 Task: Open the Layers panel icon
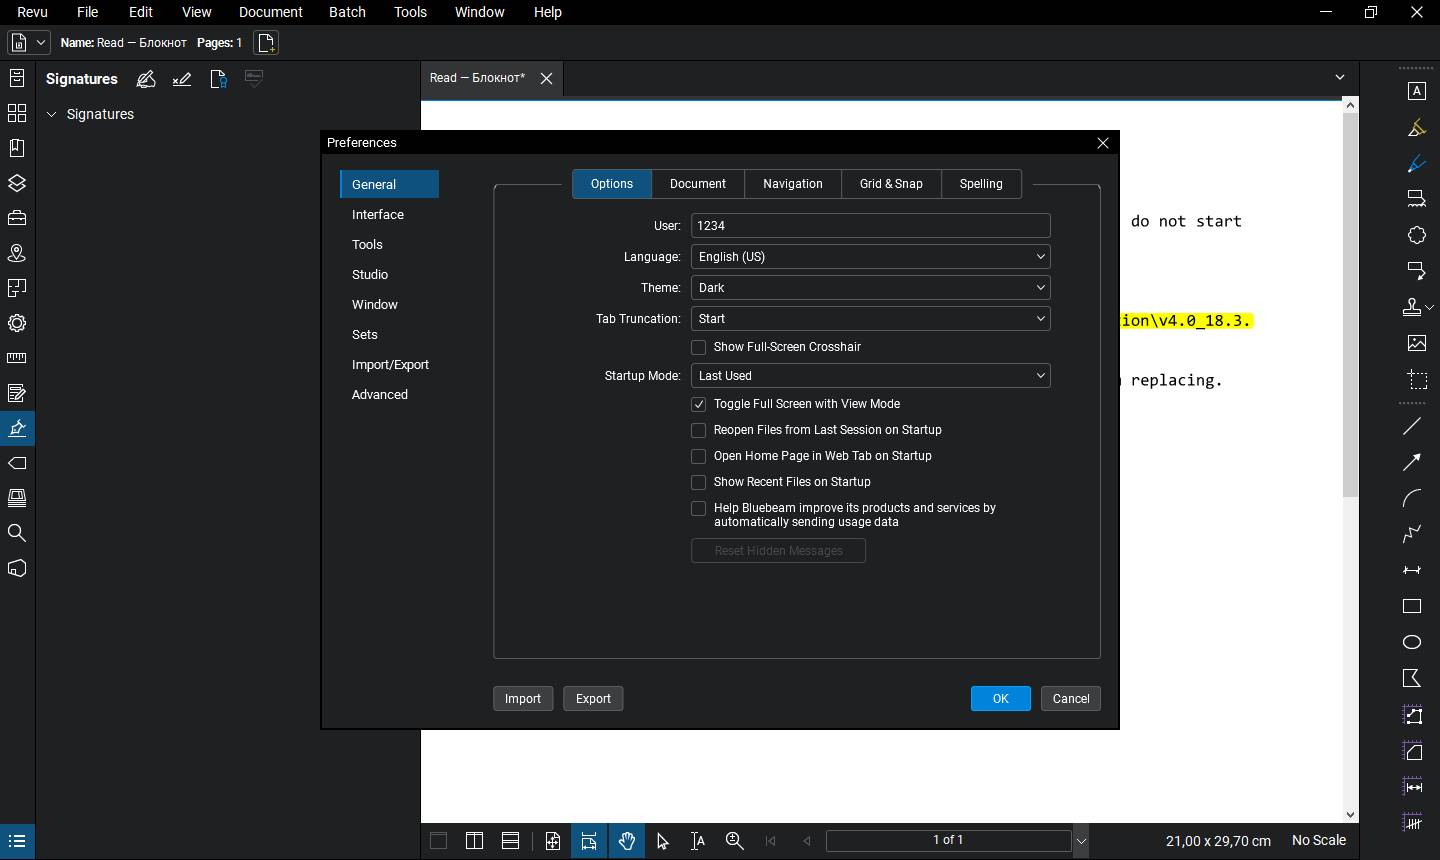click(x=17, y=183)
